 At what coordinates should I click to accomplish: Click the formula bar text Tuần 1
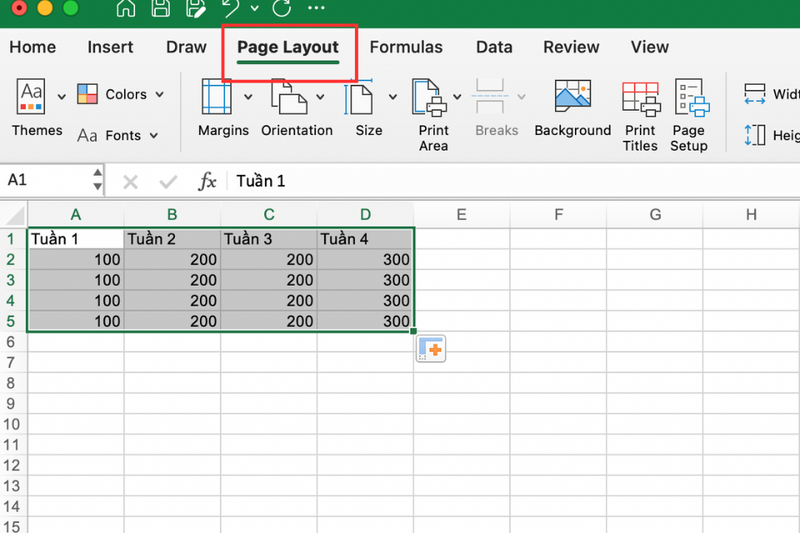260,181
